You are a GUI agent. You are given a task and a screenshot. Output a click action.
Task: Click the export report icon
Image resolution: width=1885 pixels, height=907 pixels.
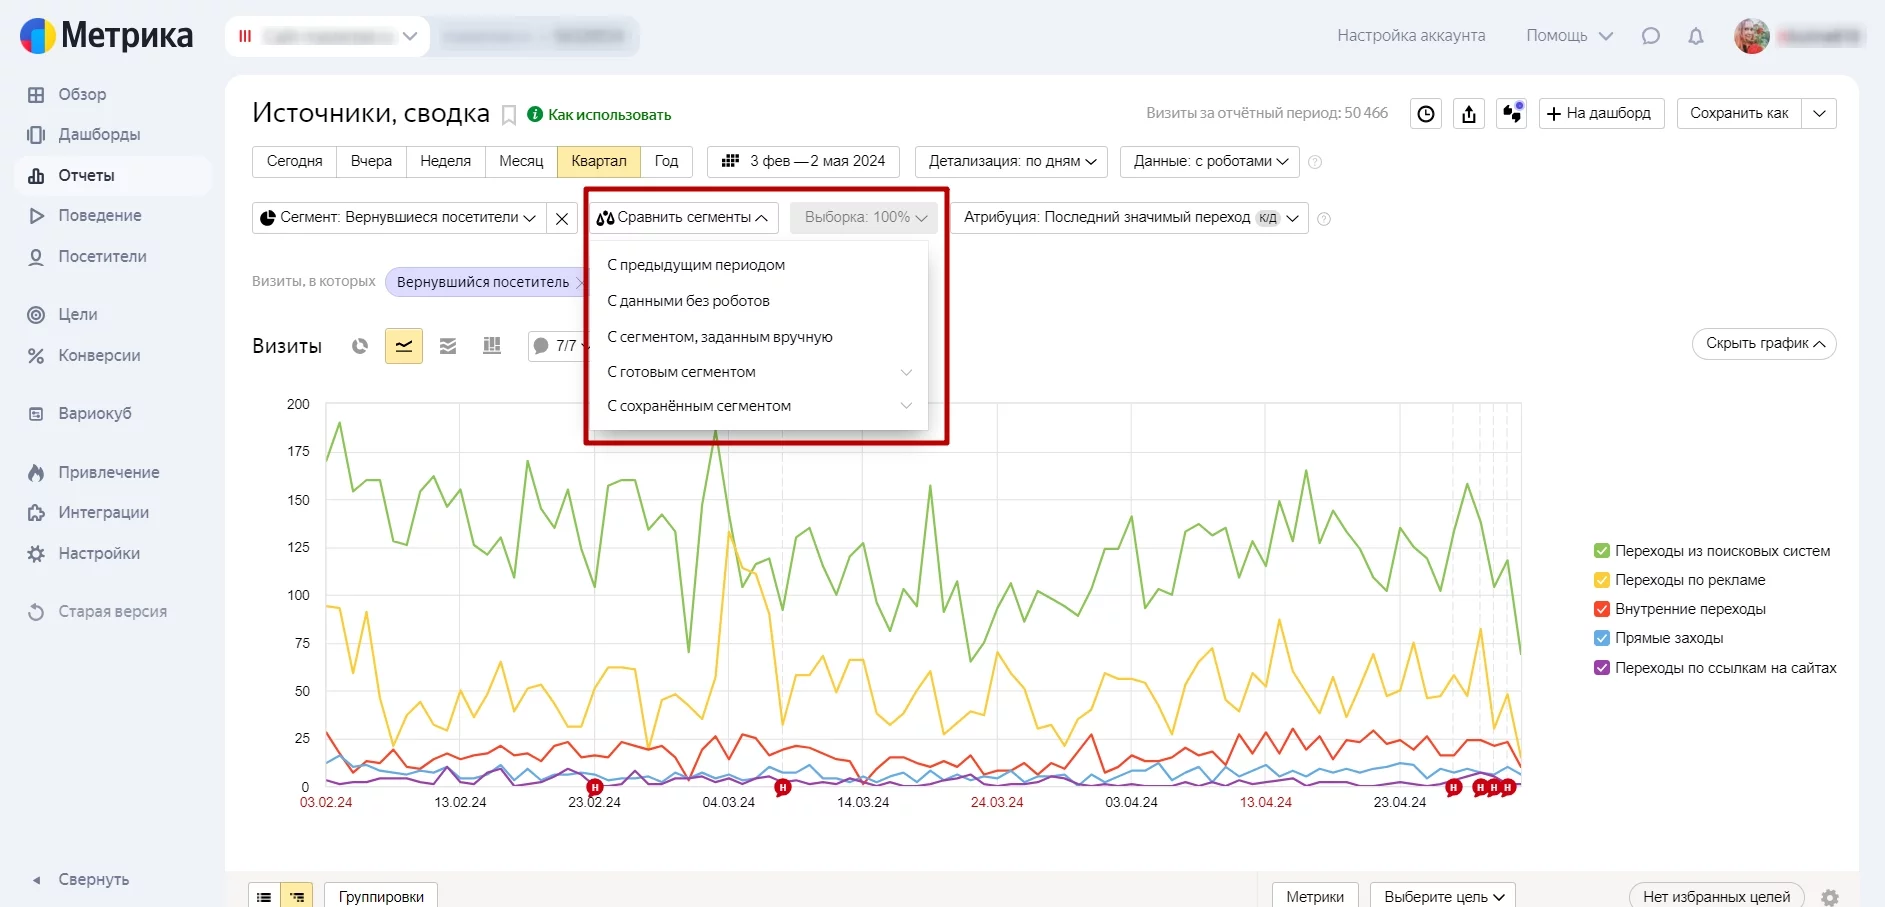click(x=1469, y=114)
